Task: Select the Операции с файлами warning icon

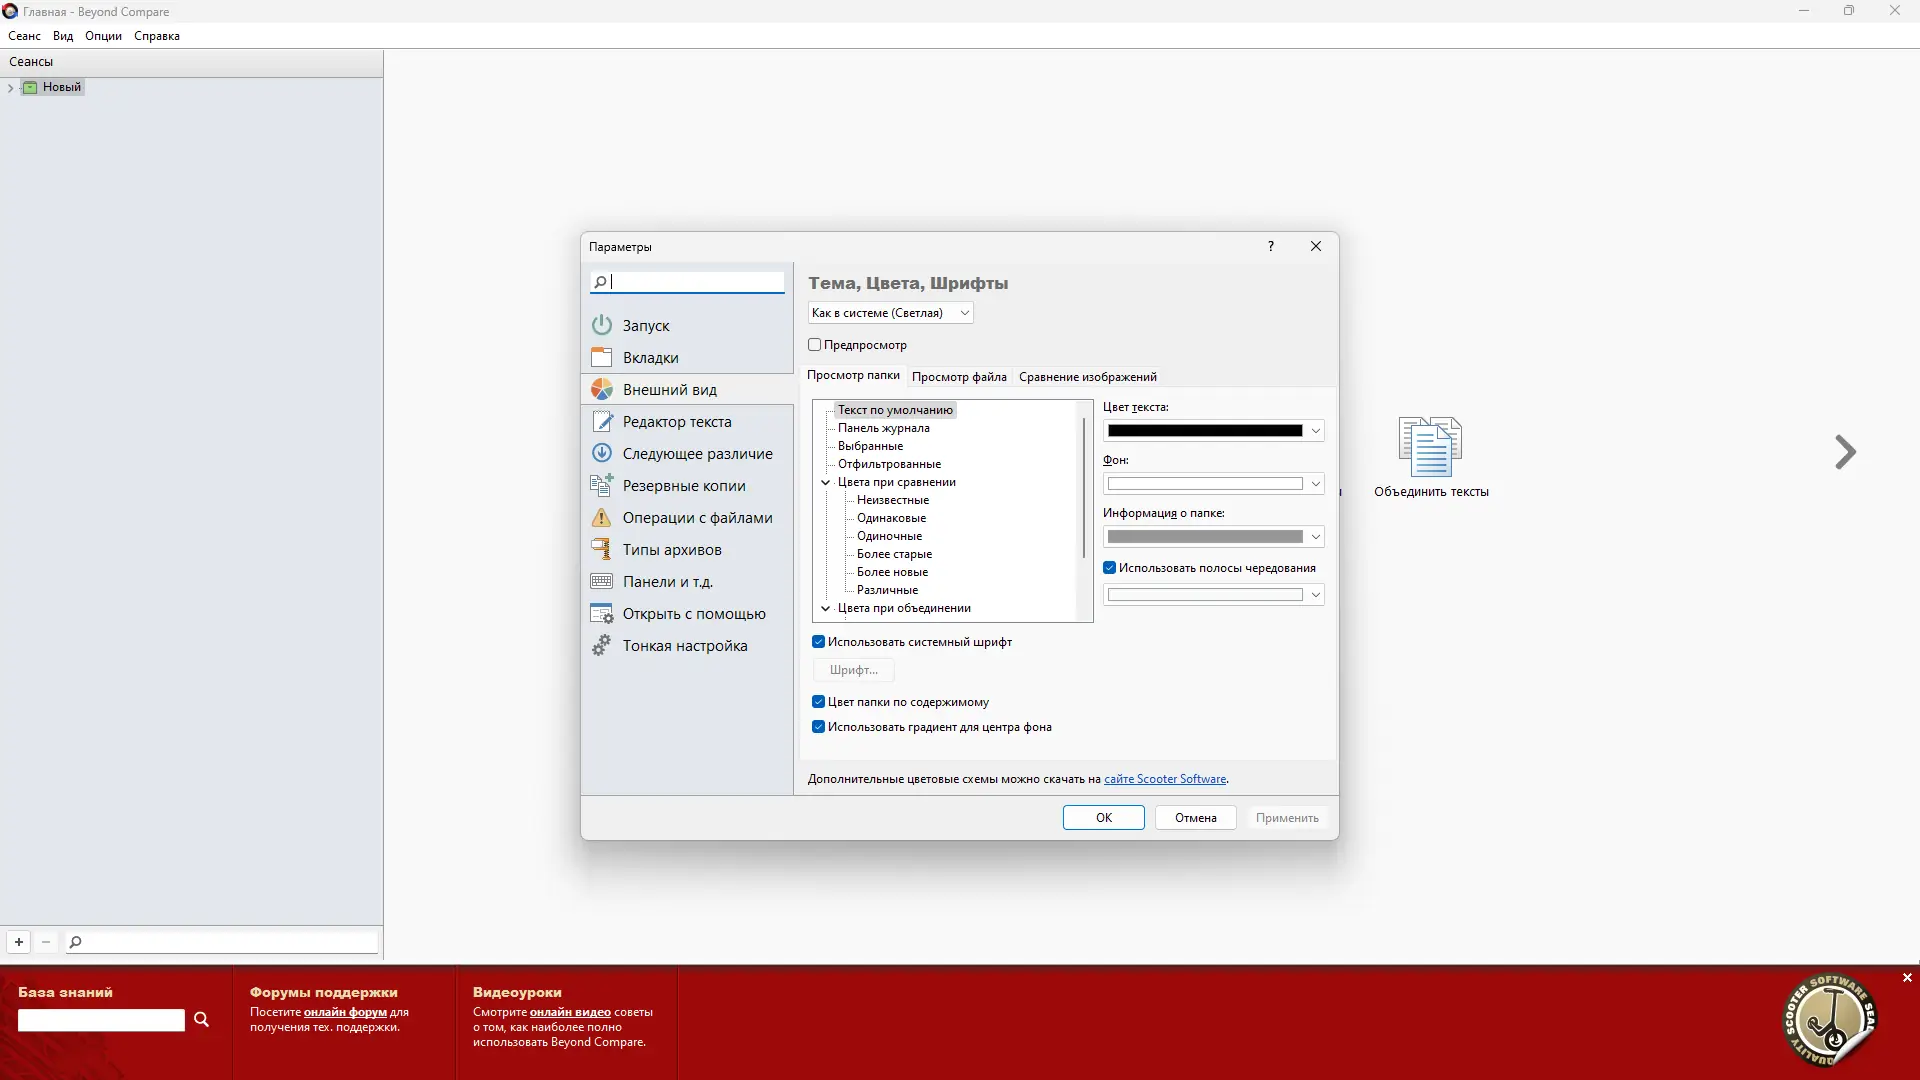Action: (x=601, y=517)
